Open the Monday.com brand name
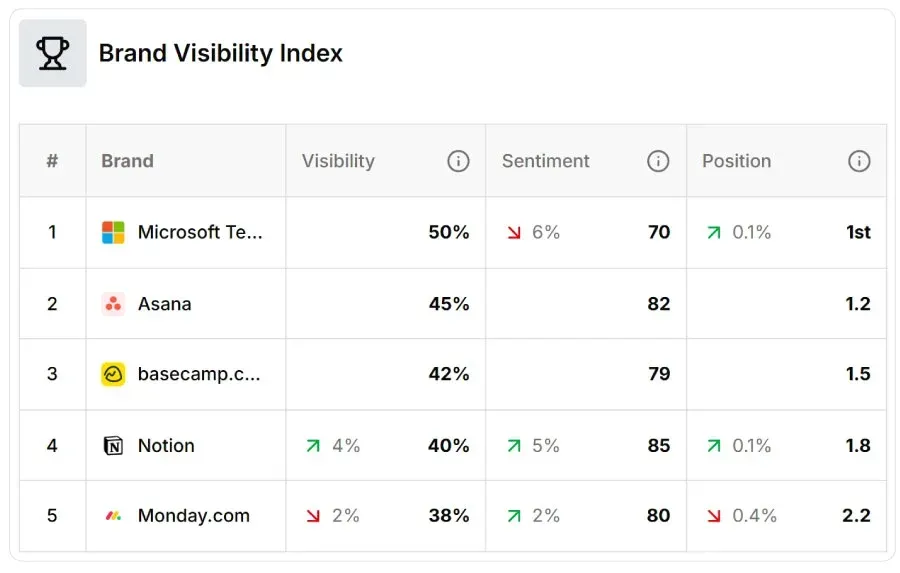 194,516
